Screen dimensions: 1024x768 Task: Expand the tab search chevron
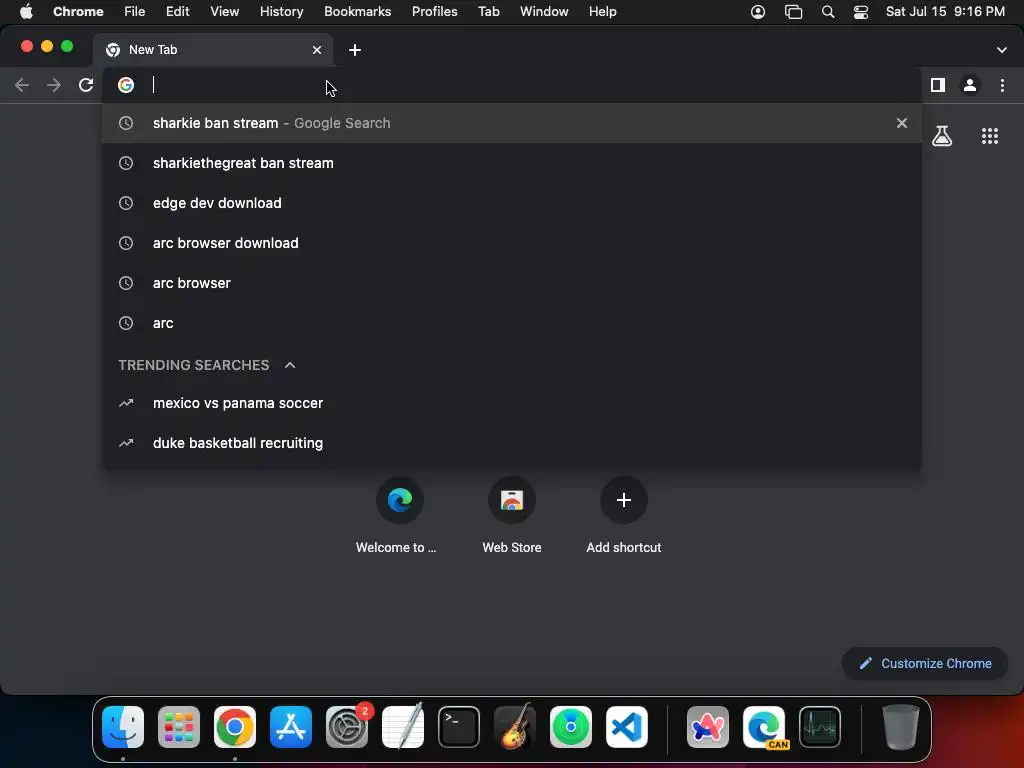click(1001, 50)
